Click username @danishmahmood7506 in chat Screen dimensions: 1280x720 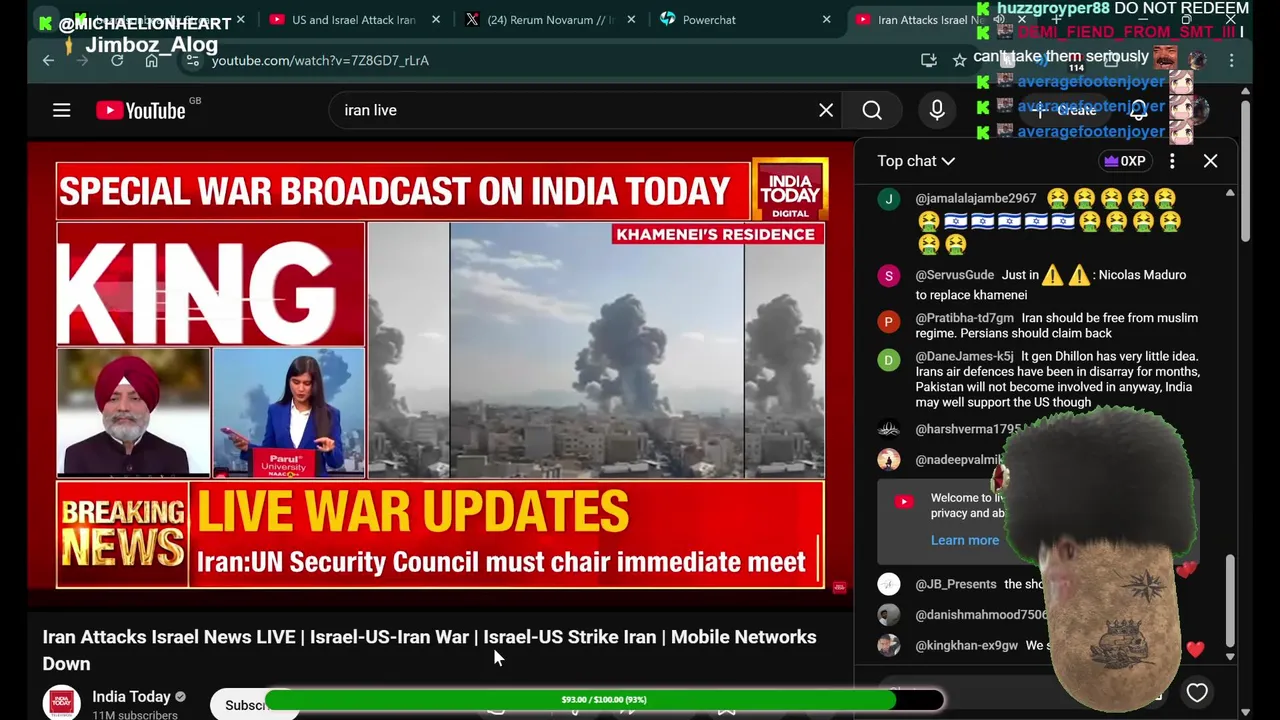(981, 615)
